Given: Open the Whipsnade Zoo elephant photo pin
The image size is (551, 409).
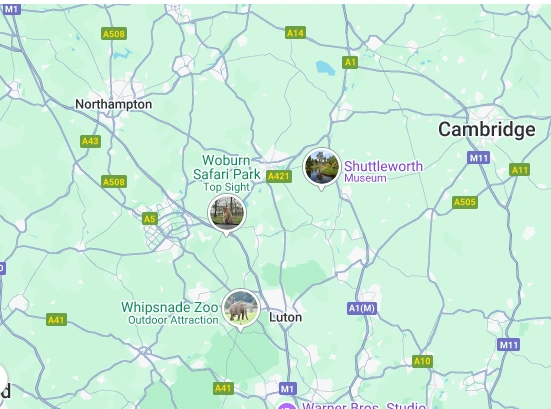Looking at the screenshot, I should coord(241,308).
